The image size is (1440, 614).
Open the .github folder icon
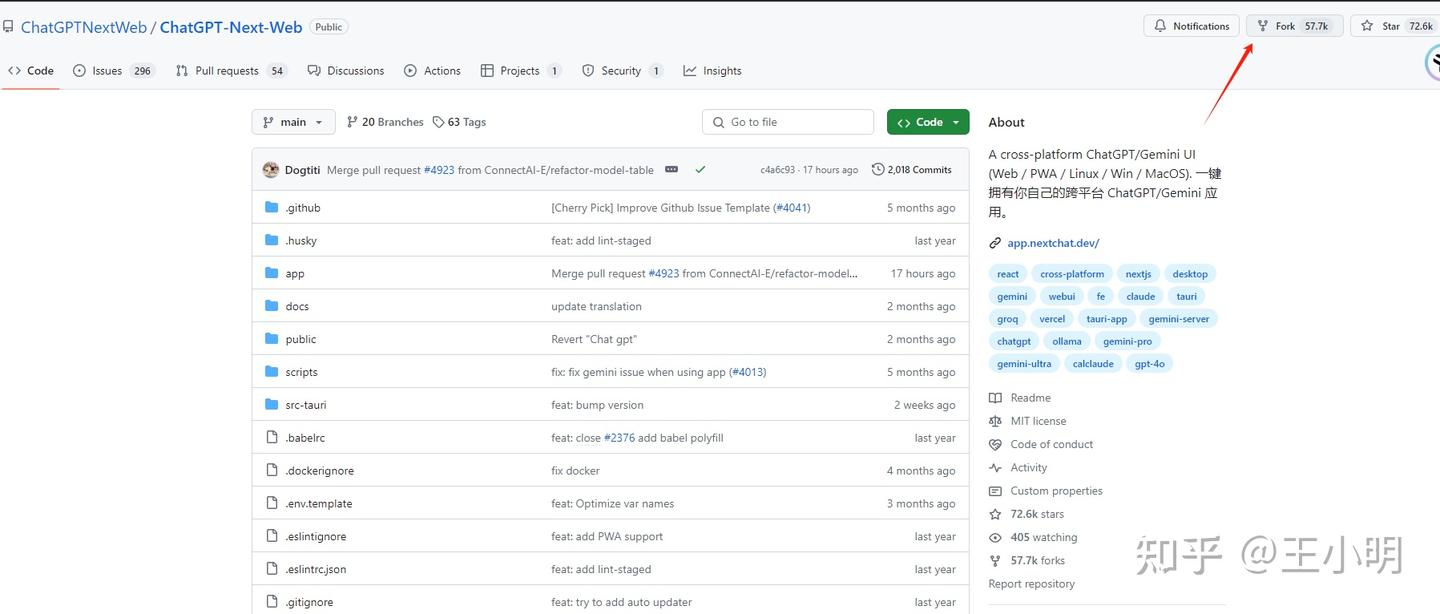pos(271,208)
